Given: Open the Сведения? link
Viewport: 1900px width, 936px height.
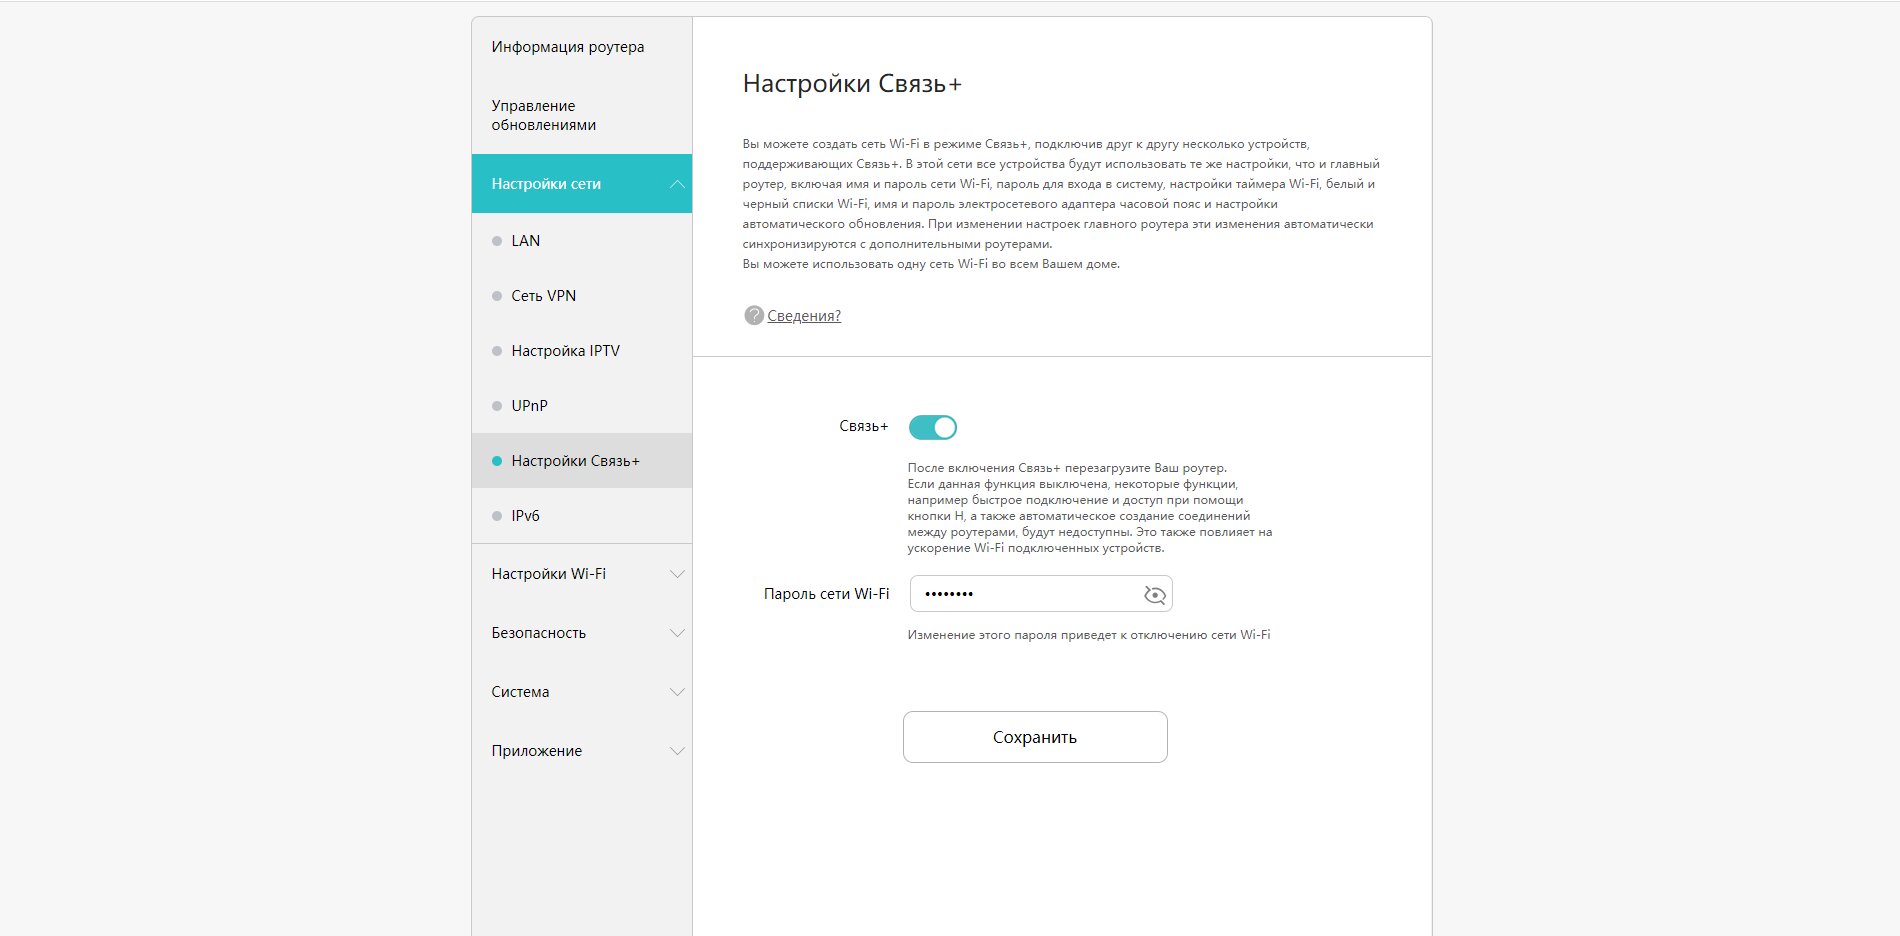Looking at the screenshot, I should coord(804,316).
